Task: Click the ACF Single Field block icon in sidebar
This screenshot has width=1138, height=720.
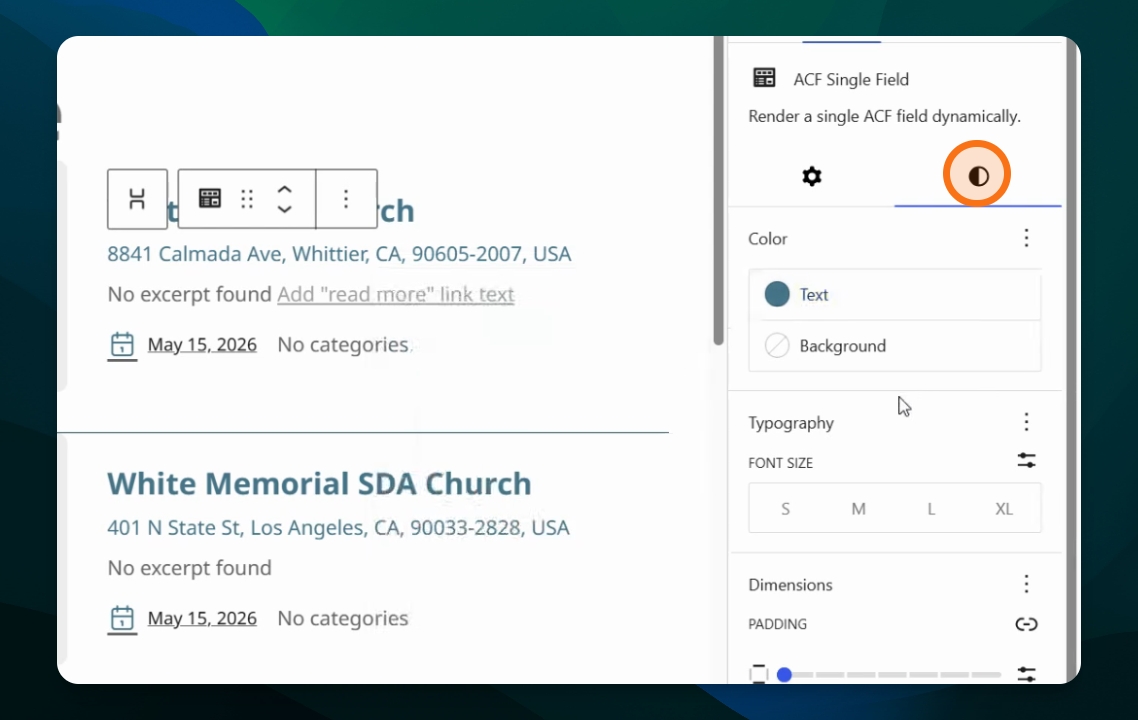Action: point(764,78)
